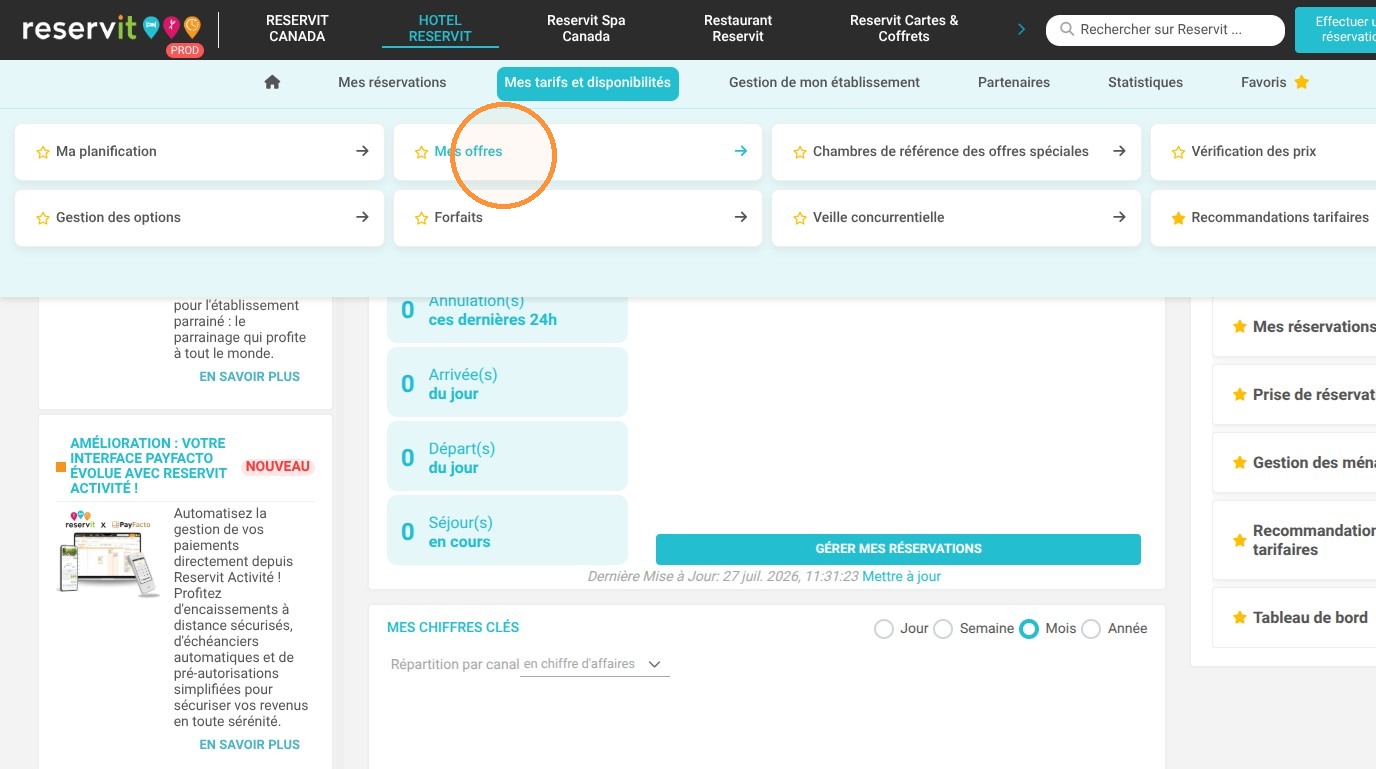Click the search magnifier icon
The image size is (1376, 769).
point(1067,30)
